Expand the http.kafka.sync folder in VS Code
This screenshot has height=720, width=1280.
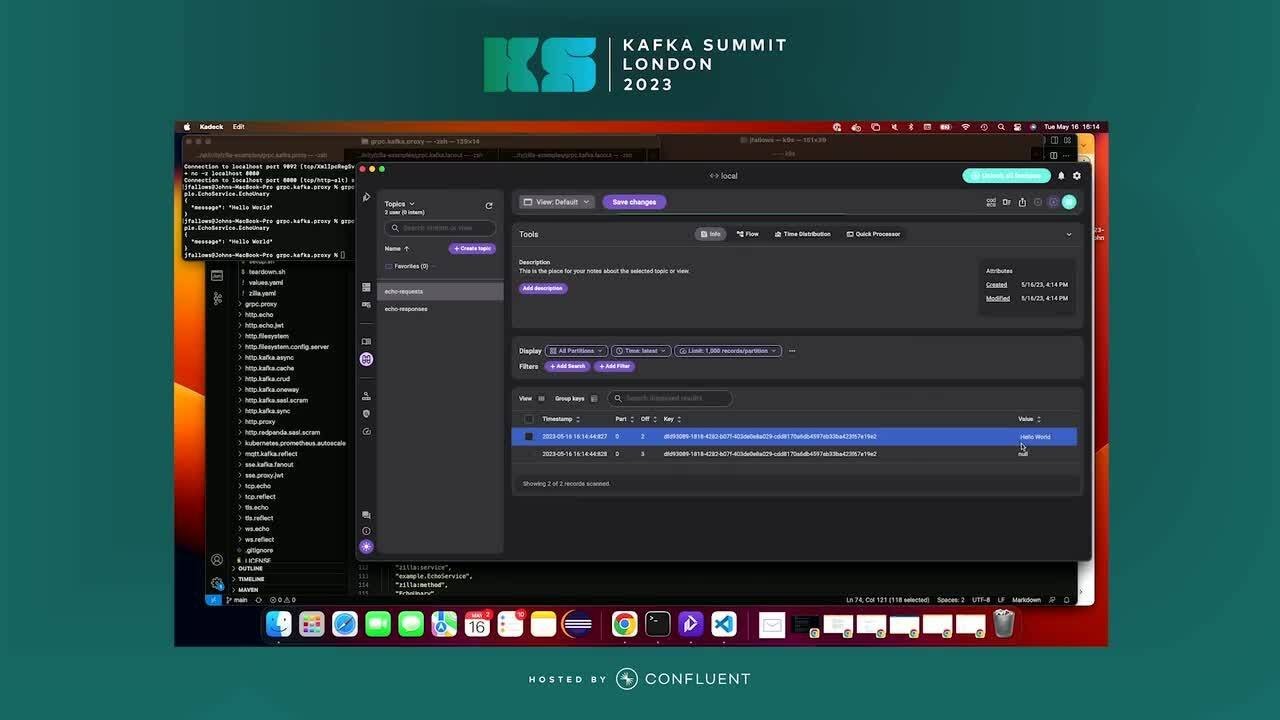tap(267, 411)
